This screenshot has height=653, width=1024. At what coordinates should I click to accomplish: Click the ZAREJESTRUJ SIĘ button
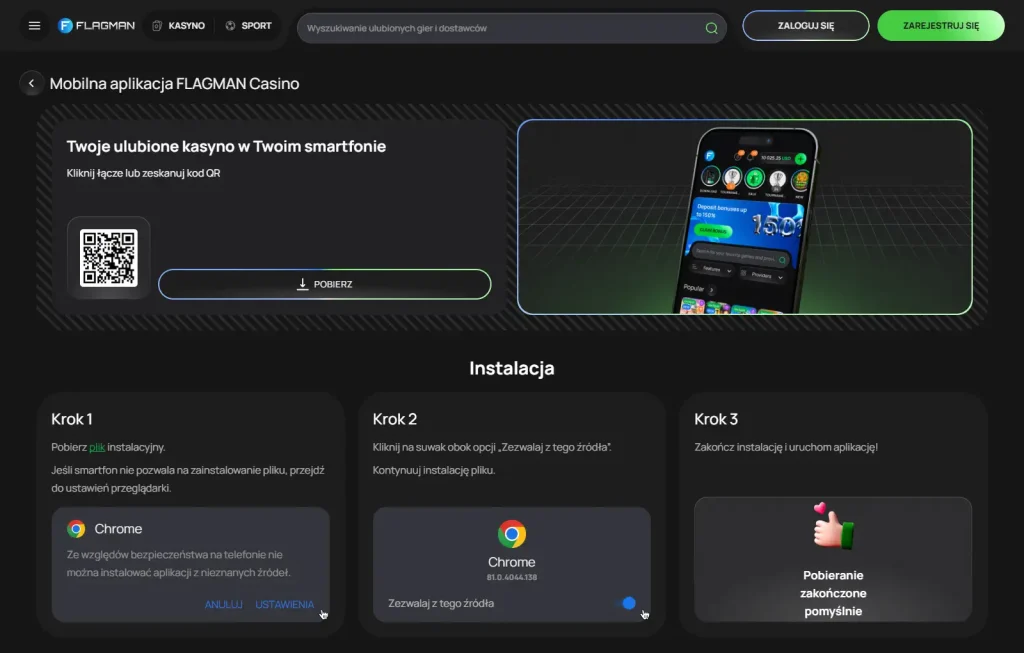(940, 26)
